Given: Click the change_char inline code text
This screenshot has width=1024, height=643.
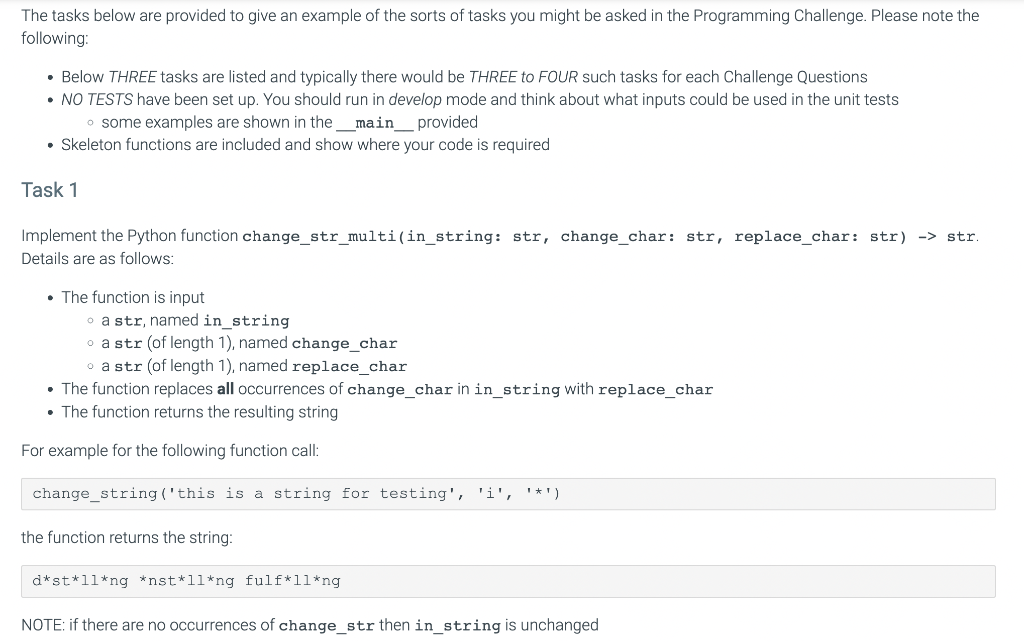Looking at the screenshot, I should 344,343.
